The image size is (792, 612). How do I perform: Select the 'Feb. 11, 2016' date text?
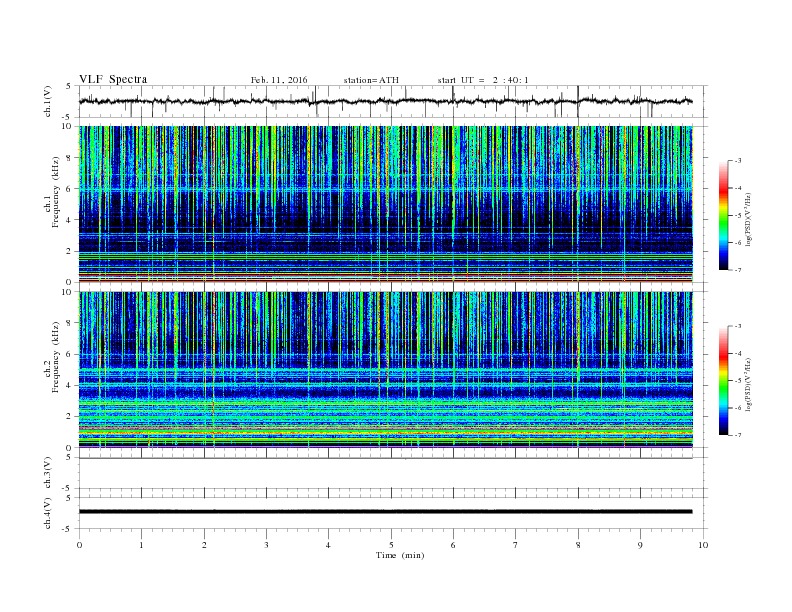pos(279,80)
